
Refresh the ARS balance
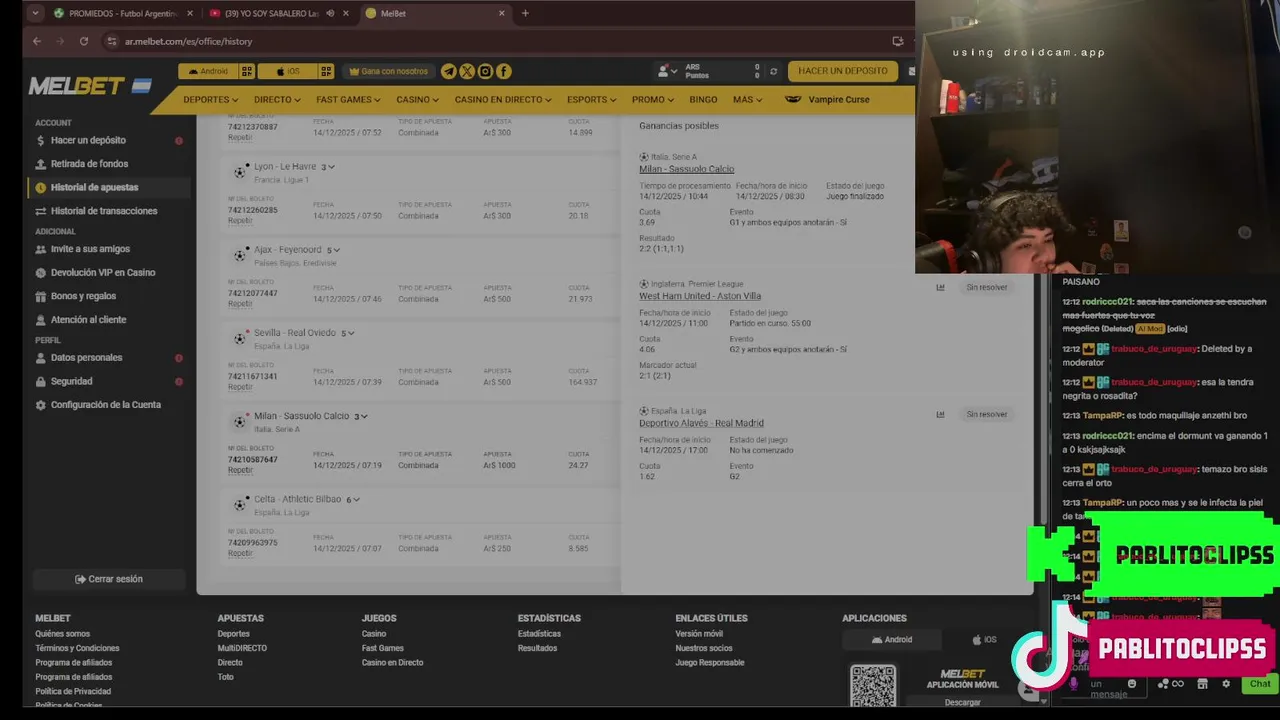773,71
